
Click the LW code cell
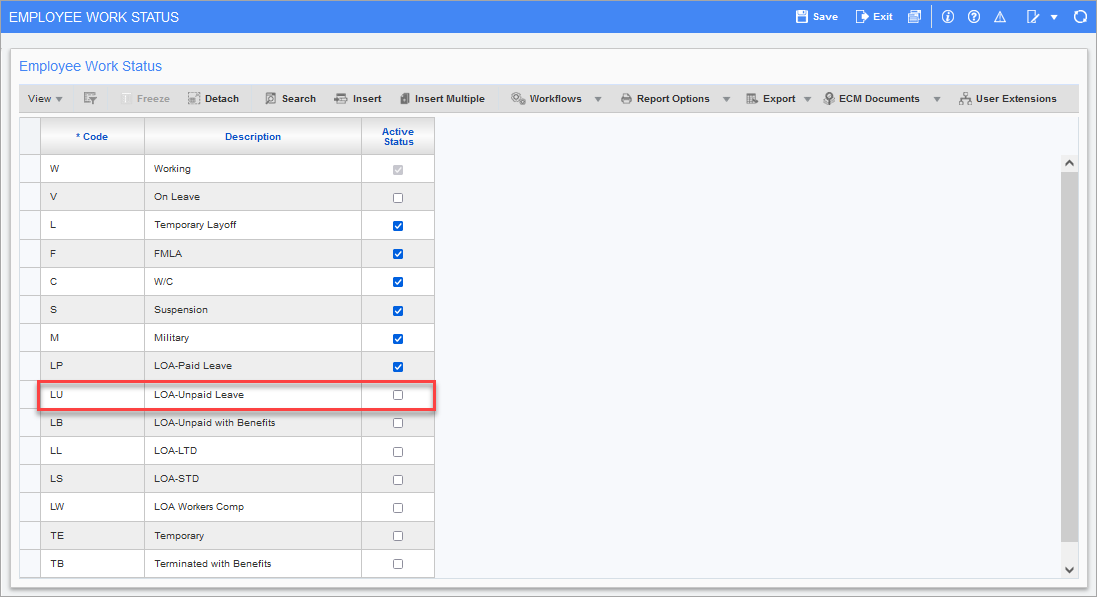point(92,507)
